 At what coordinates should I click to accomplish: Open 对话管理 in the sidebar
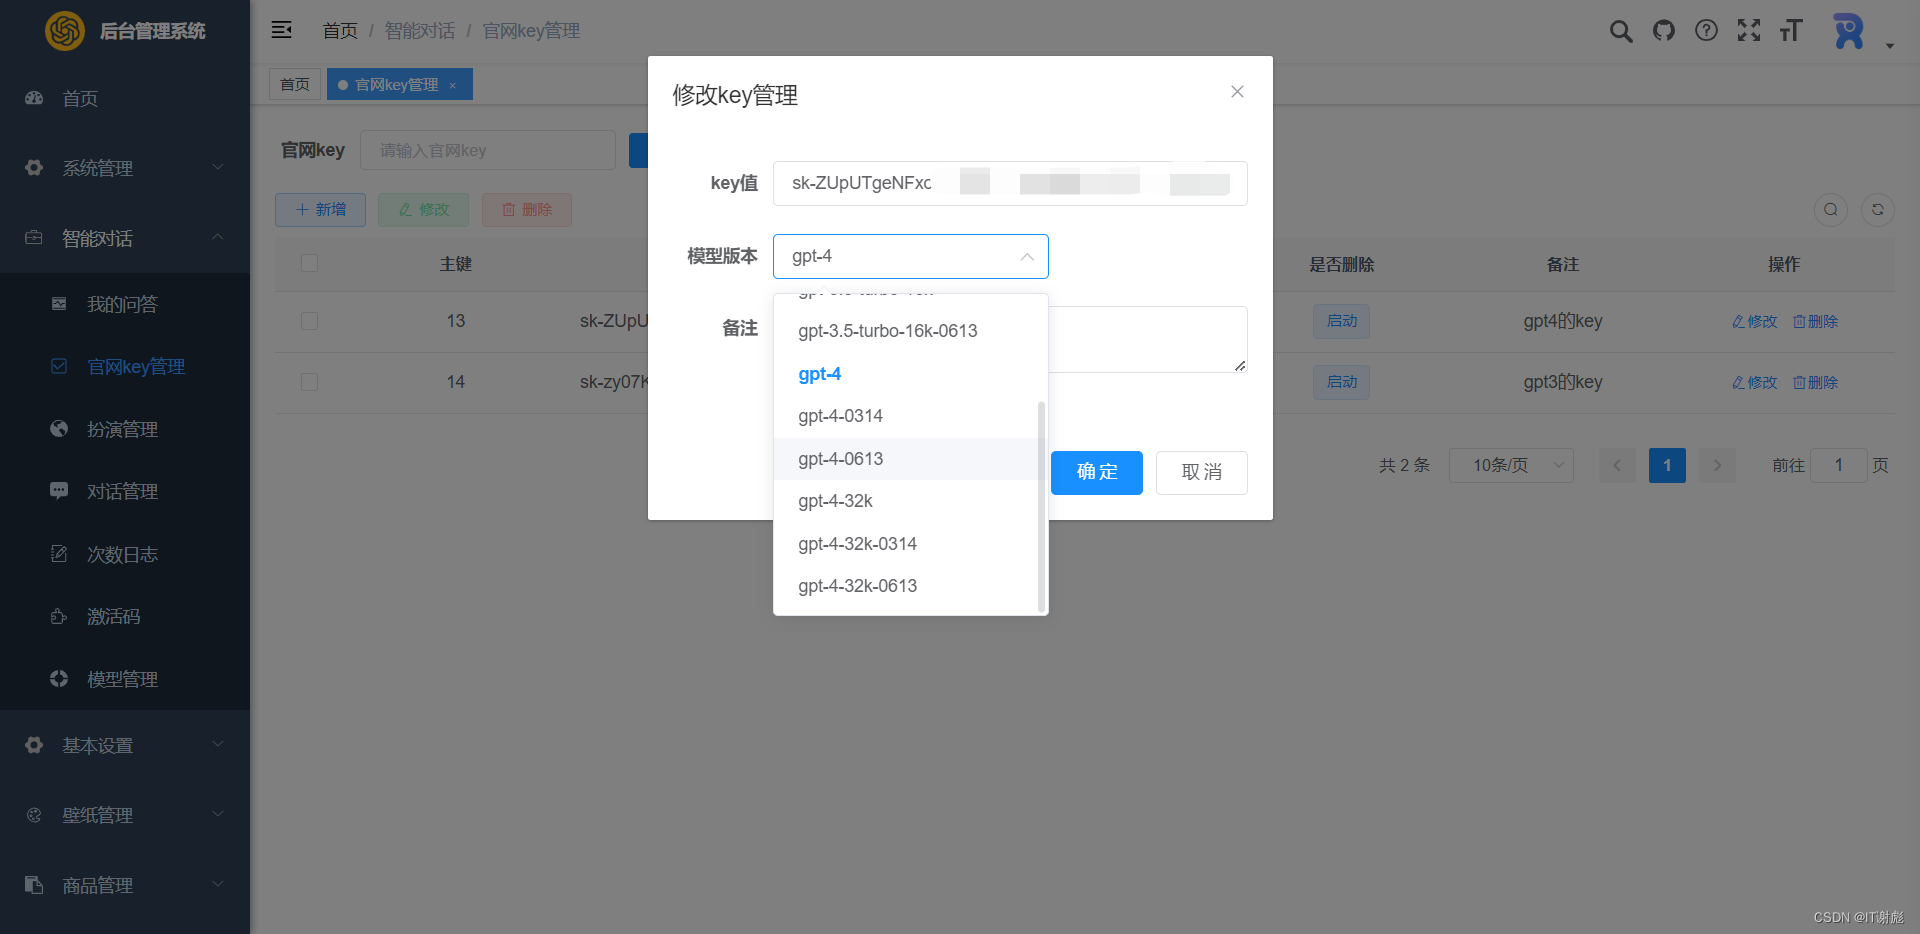coord(125,491)
